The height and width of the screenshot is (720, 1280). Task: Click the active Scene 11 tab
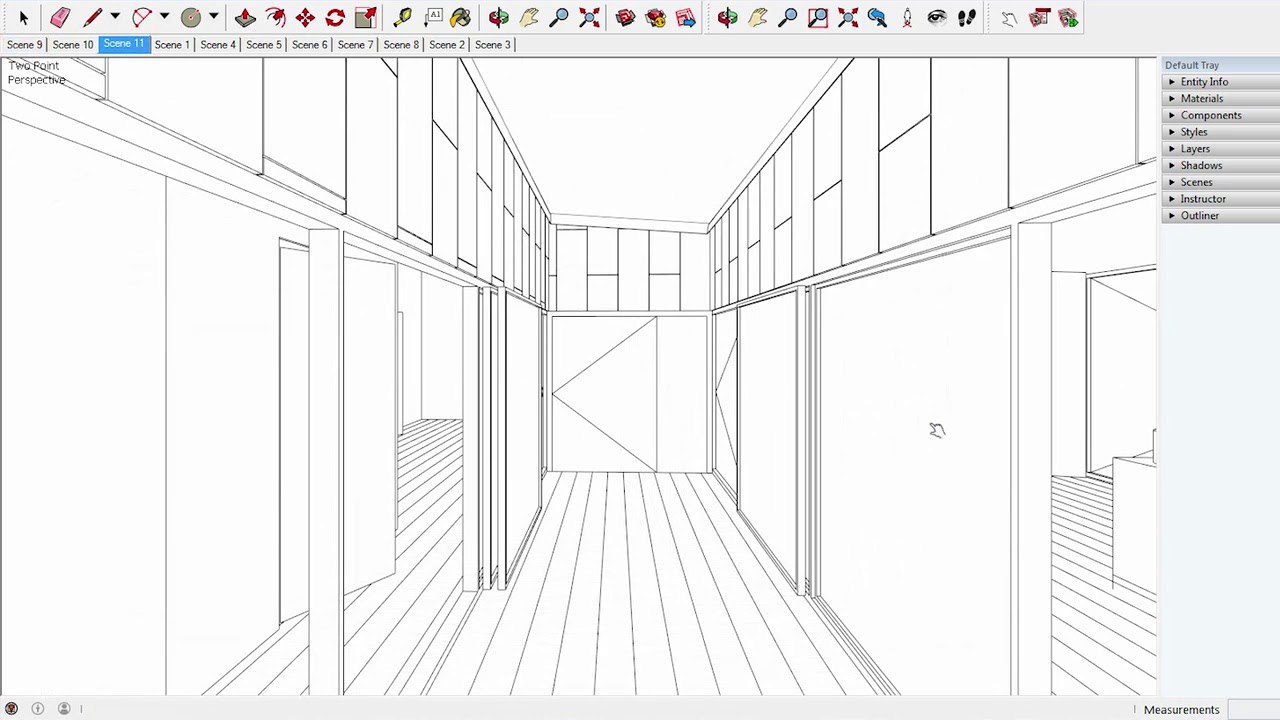coord(124,44)
